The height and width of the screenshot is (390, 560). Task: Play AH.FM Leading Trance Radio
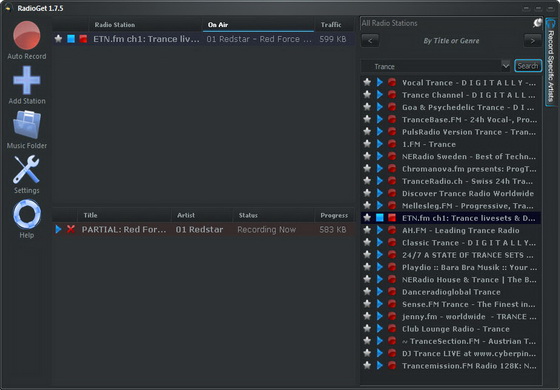[x=380, y=230]
